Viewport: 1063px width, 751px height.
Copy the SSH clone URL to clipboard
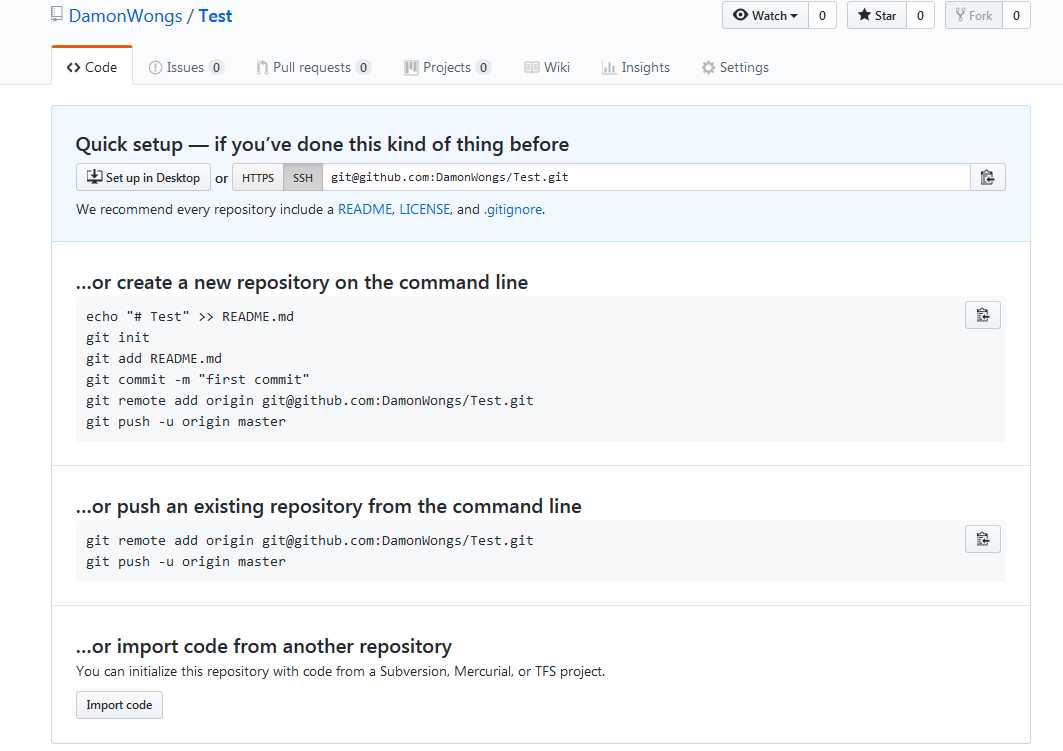tap(988, 178)
